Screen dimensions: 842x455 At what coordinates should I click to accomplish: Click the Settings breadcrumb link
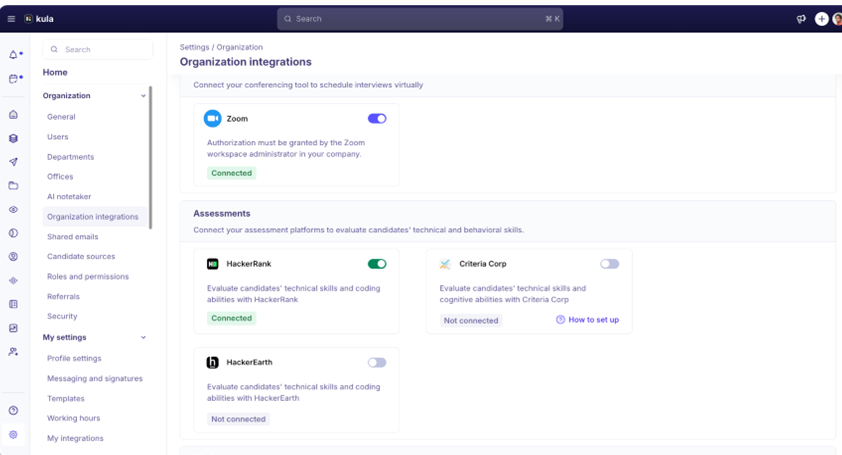tap(194, 47)
